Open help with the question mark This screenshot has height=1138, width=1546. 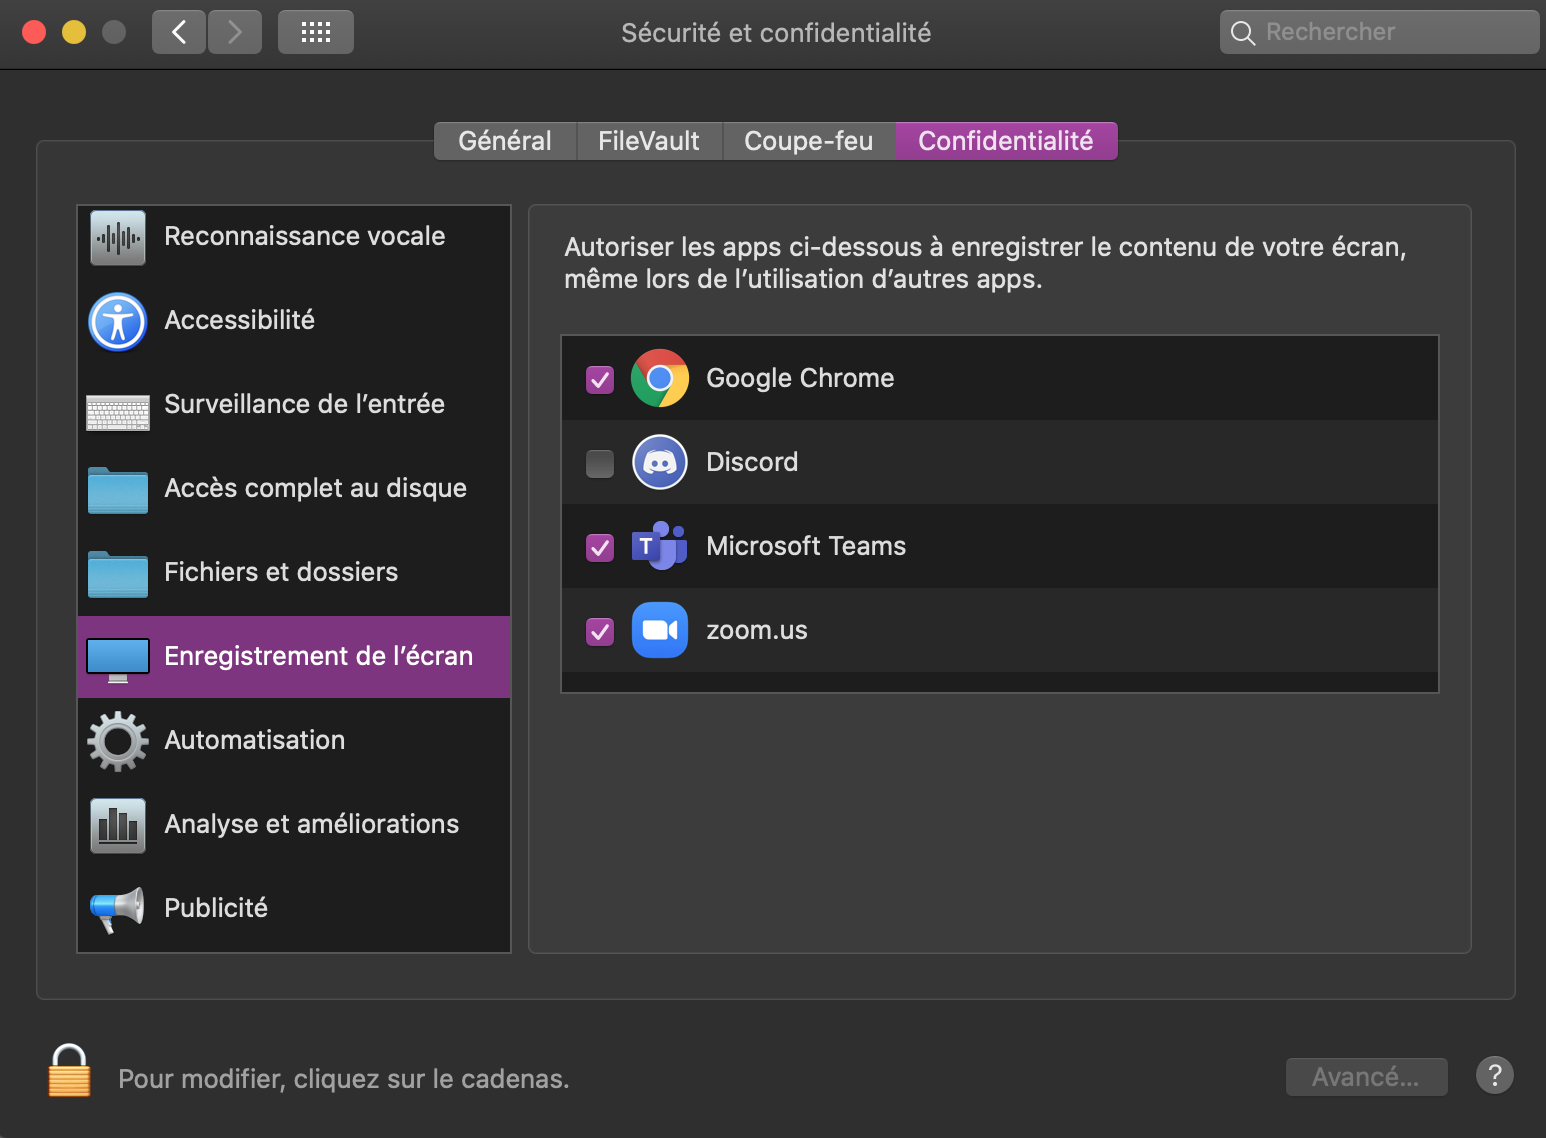coord(1495,1076)
